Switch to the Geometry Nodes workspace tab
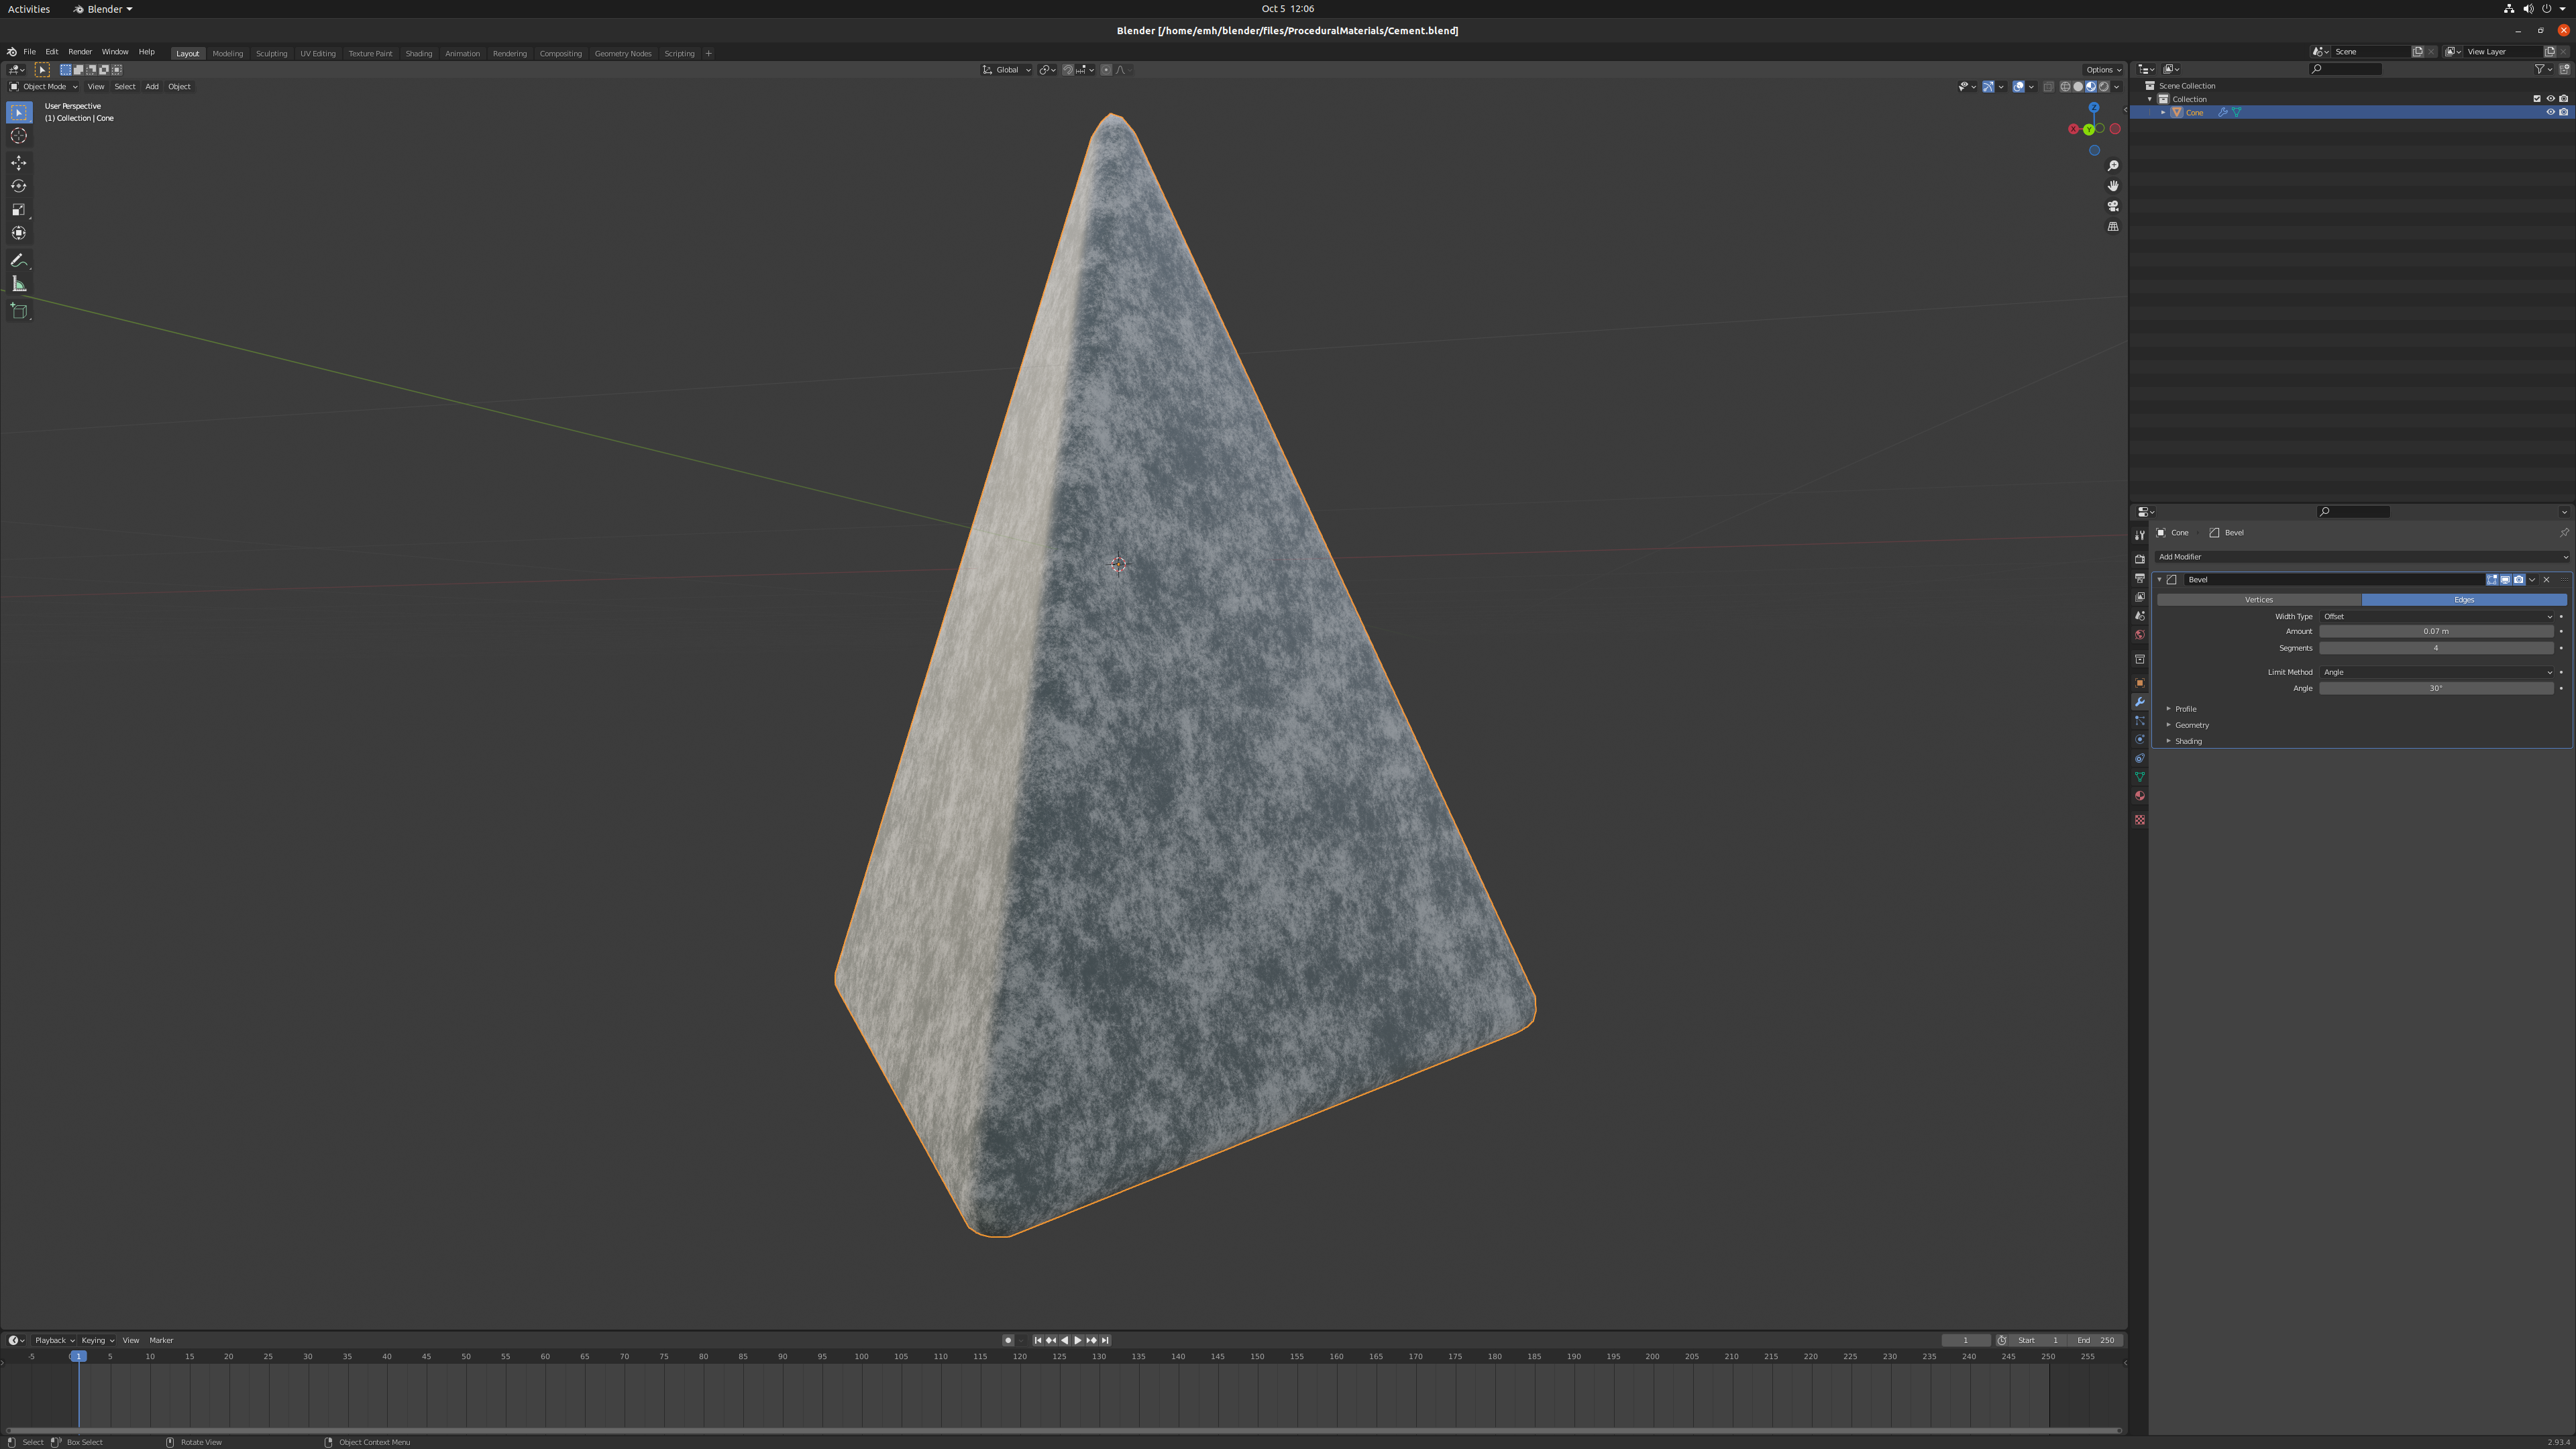 [623, 53]
